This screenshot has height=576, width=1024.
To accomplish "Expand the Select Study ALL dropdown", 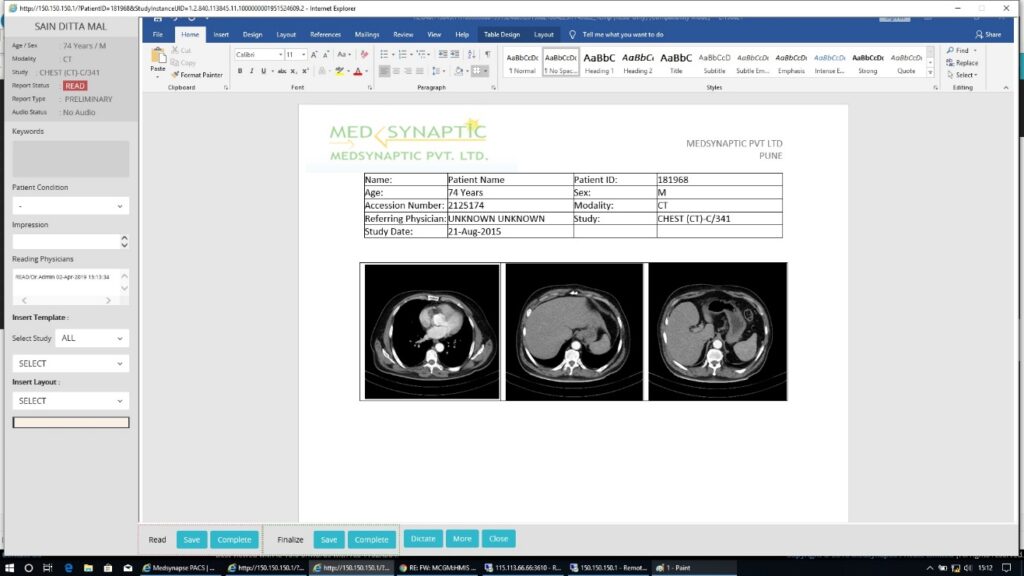I will tap(92, 338).
